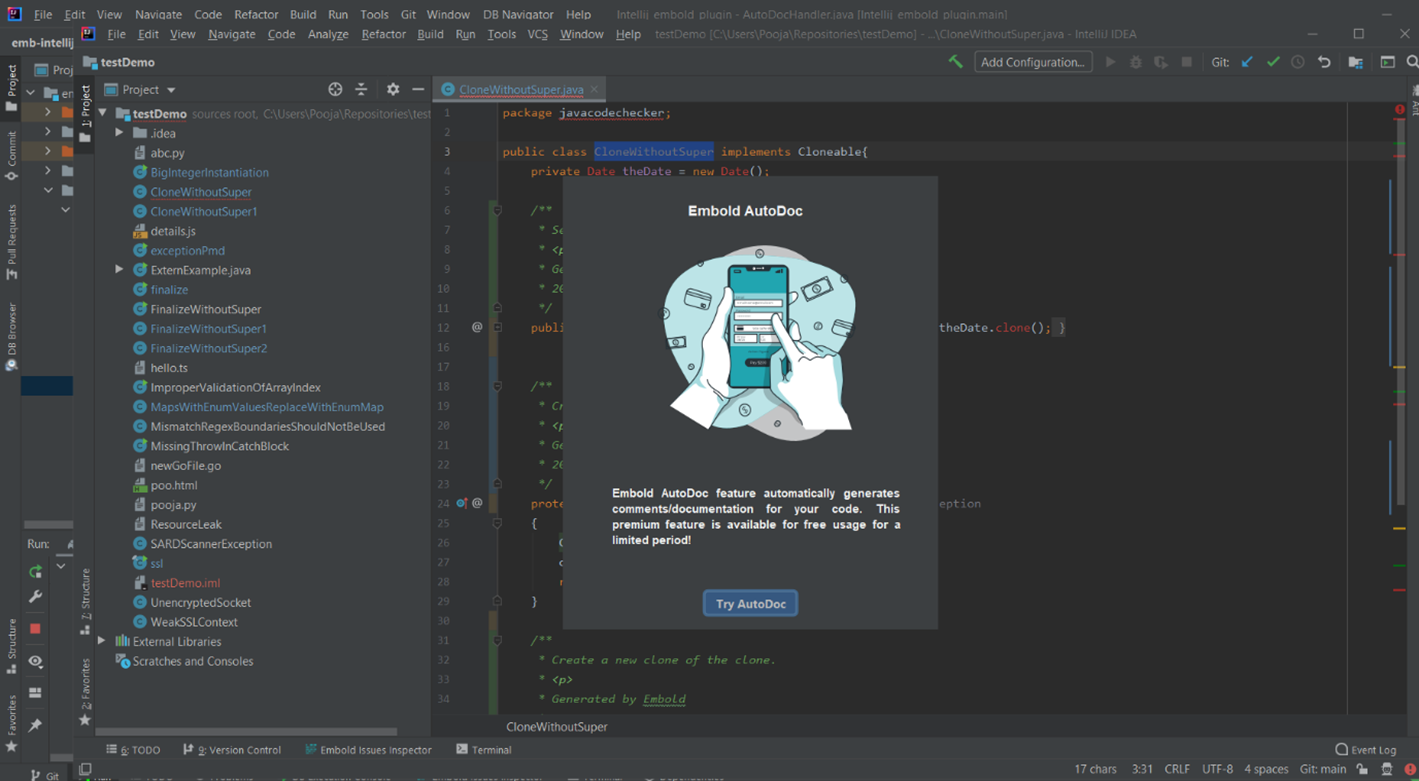Expand the External Libraries node
The image size is (1419, 781).
(102, 642)
